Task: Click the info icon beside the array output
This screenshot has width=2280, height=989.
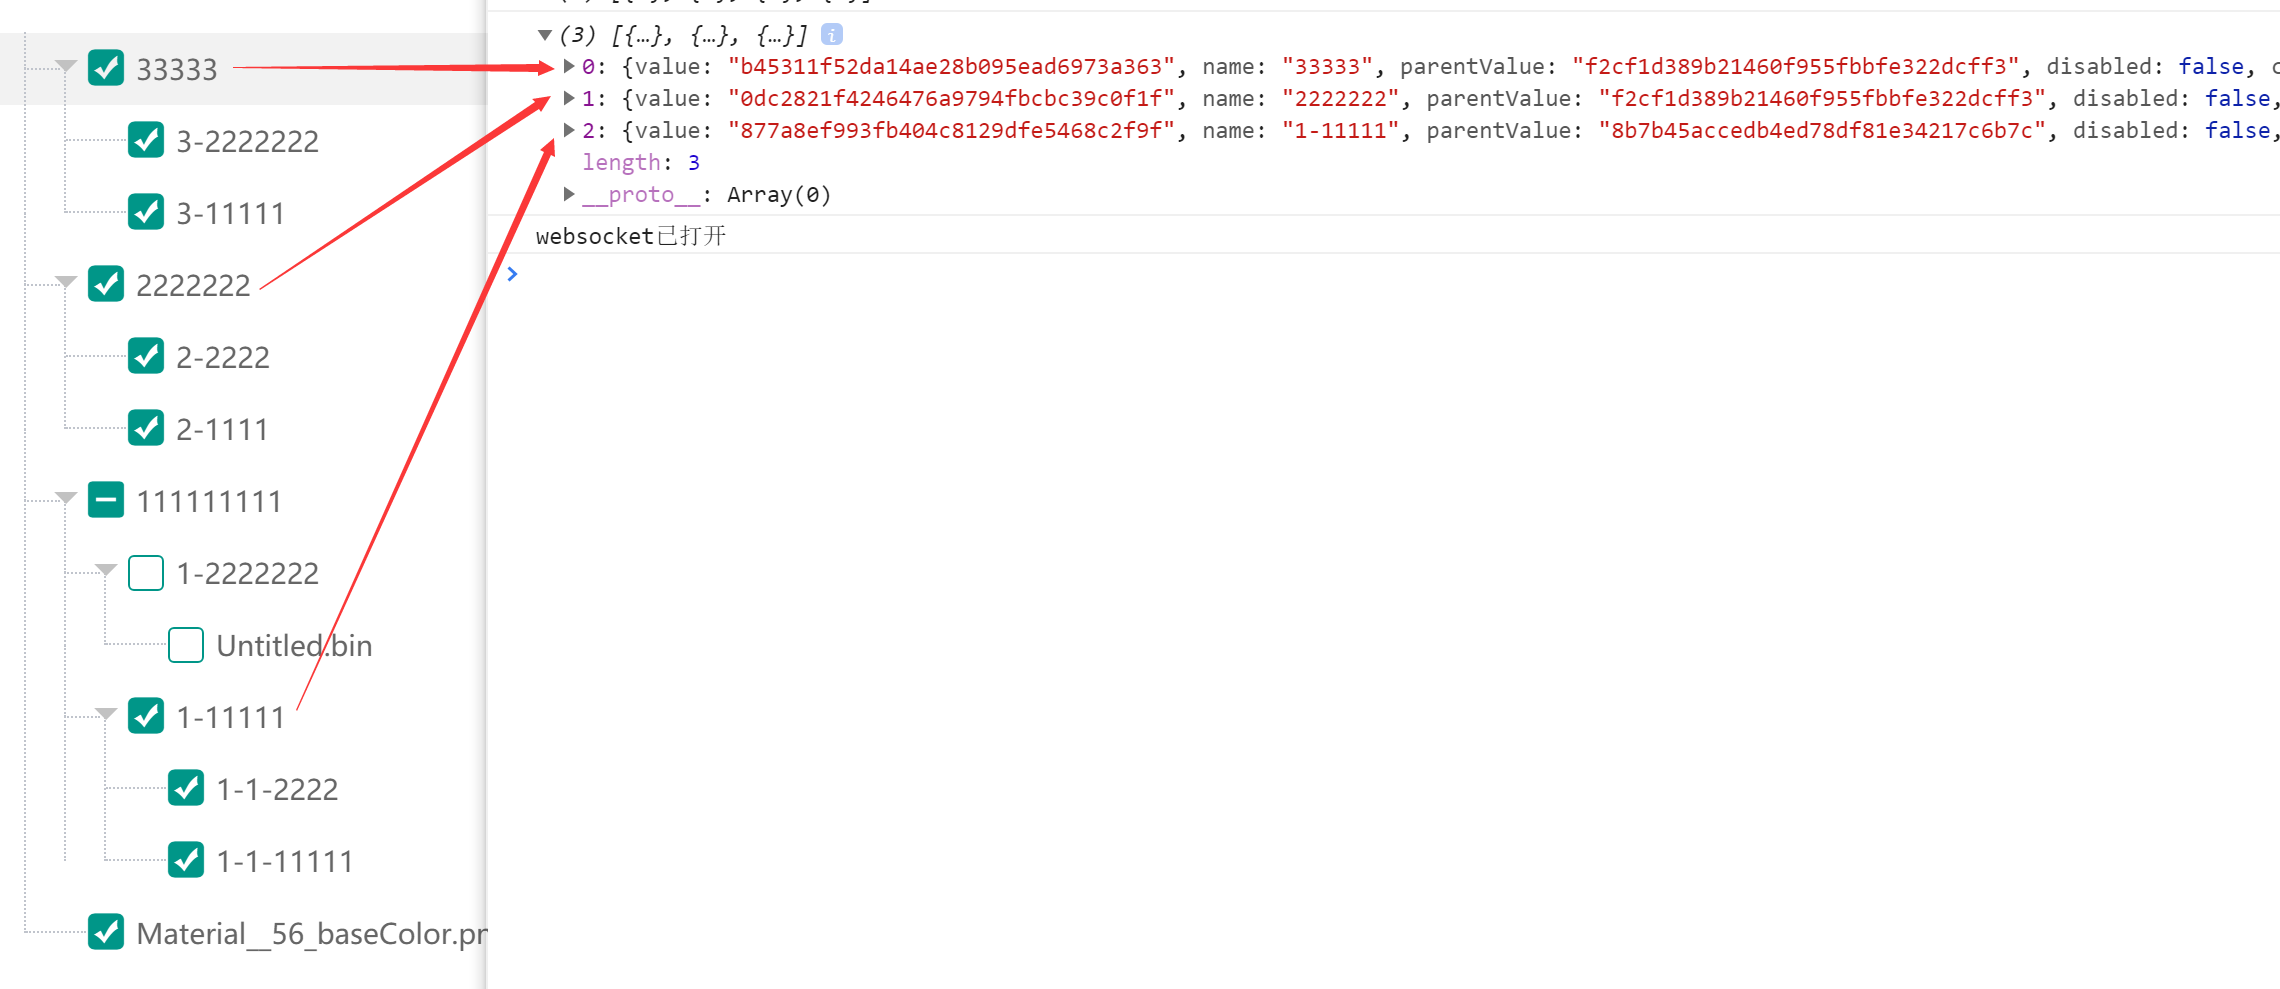Action: coord(832,34)
